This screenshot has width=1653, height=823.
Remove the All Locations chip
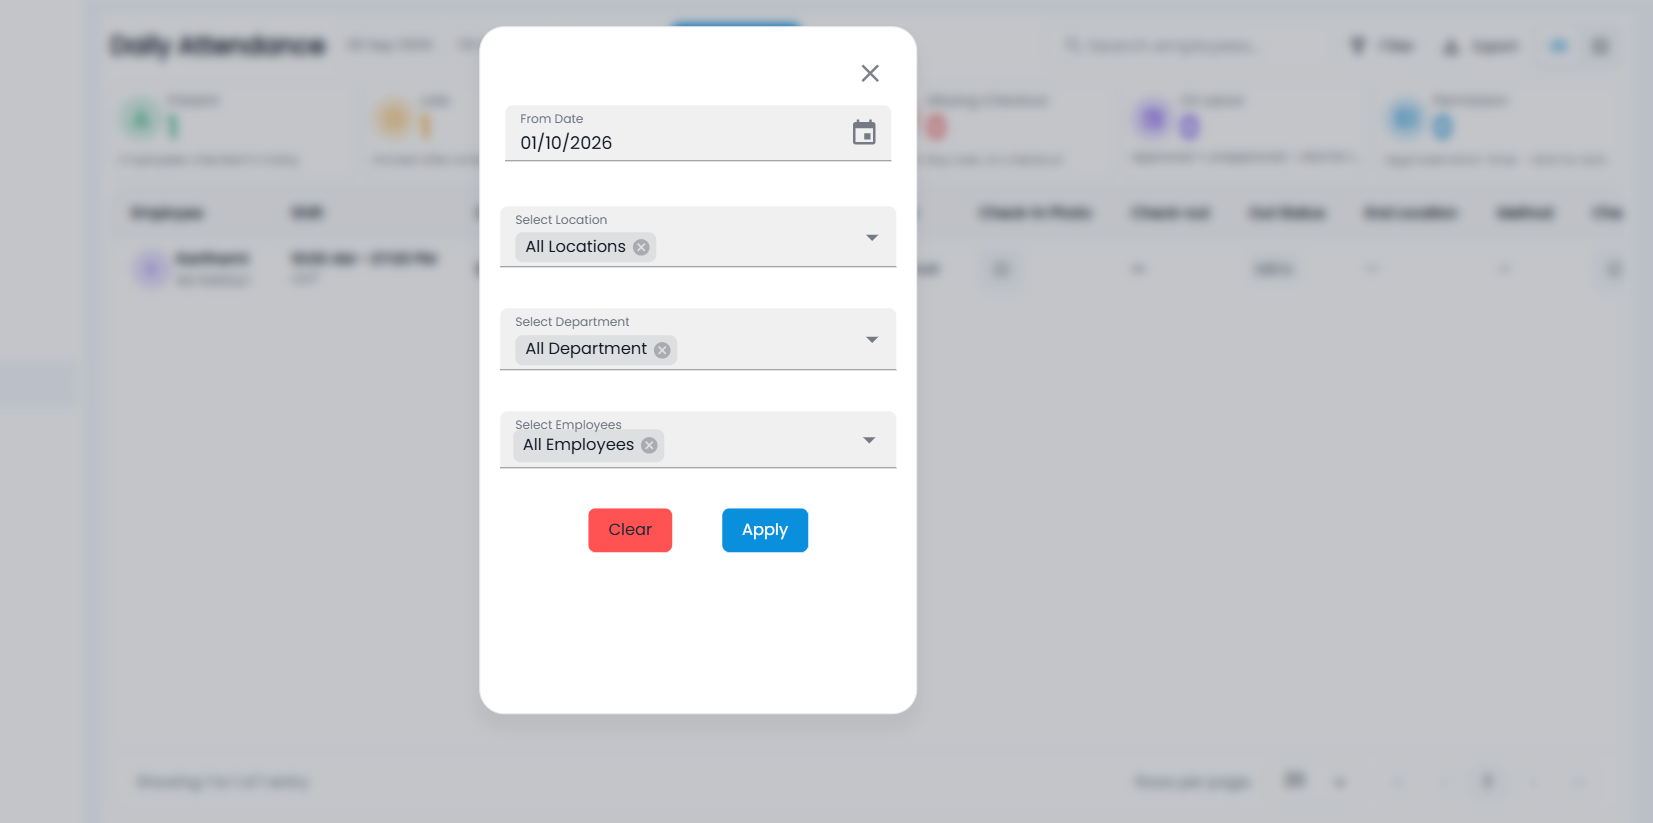(641, 247)
